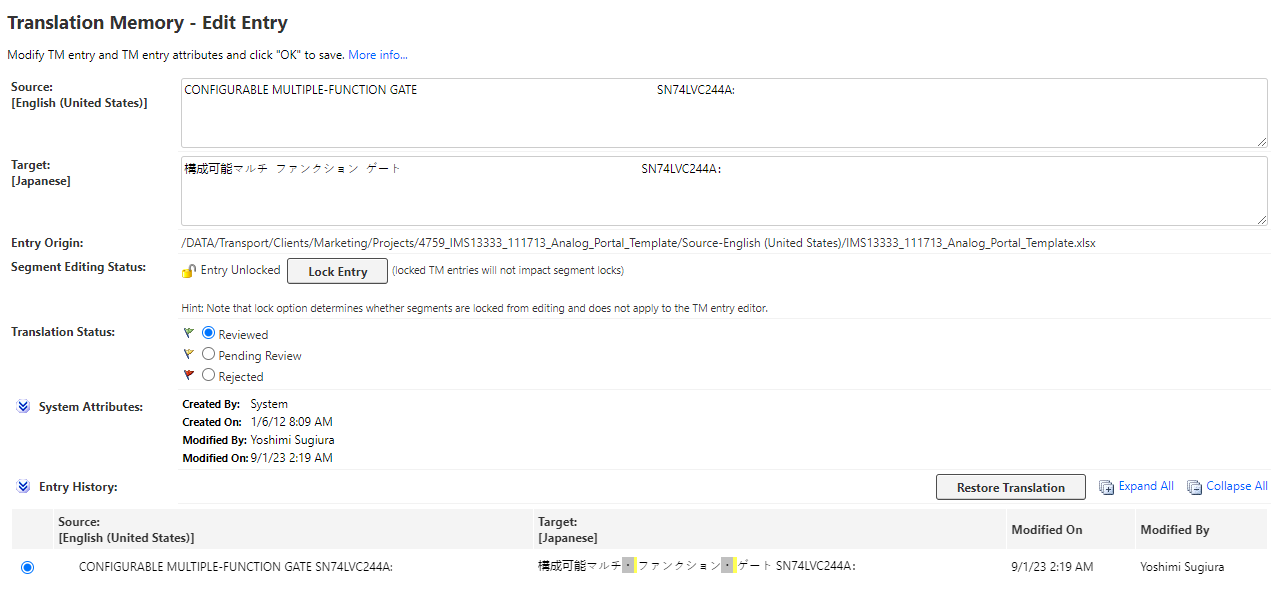The height and width of the screenshot is (603, 1278).
Task: Click the green Reviewed flag icon
Action: point(188,334)
